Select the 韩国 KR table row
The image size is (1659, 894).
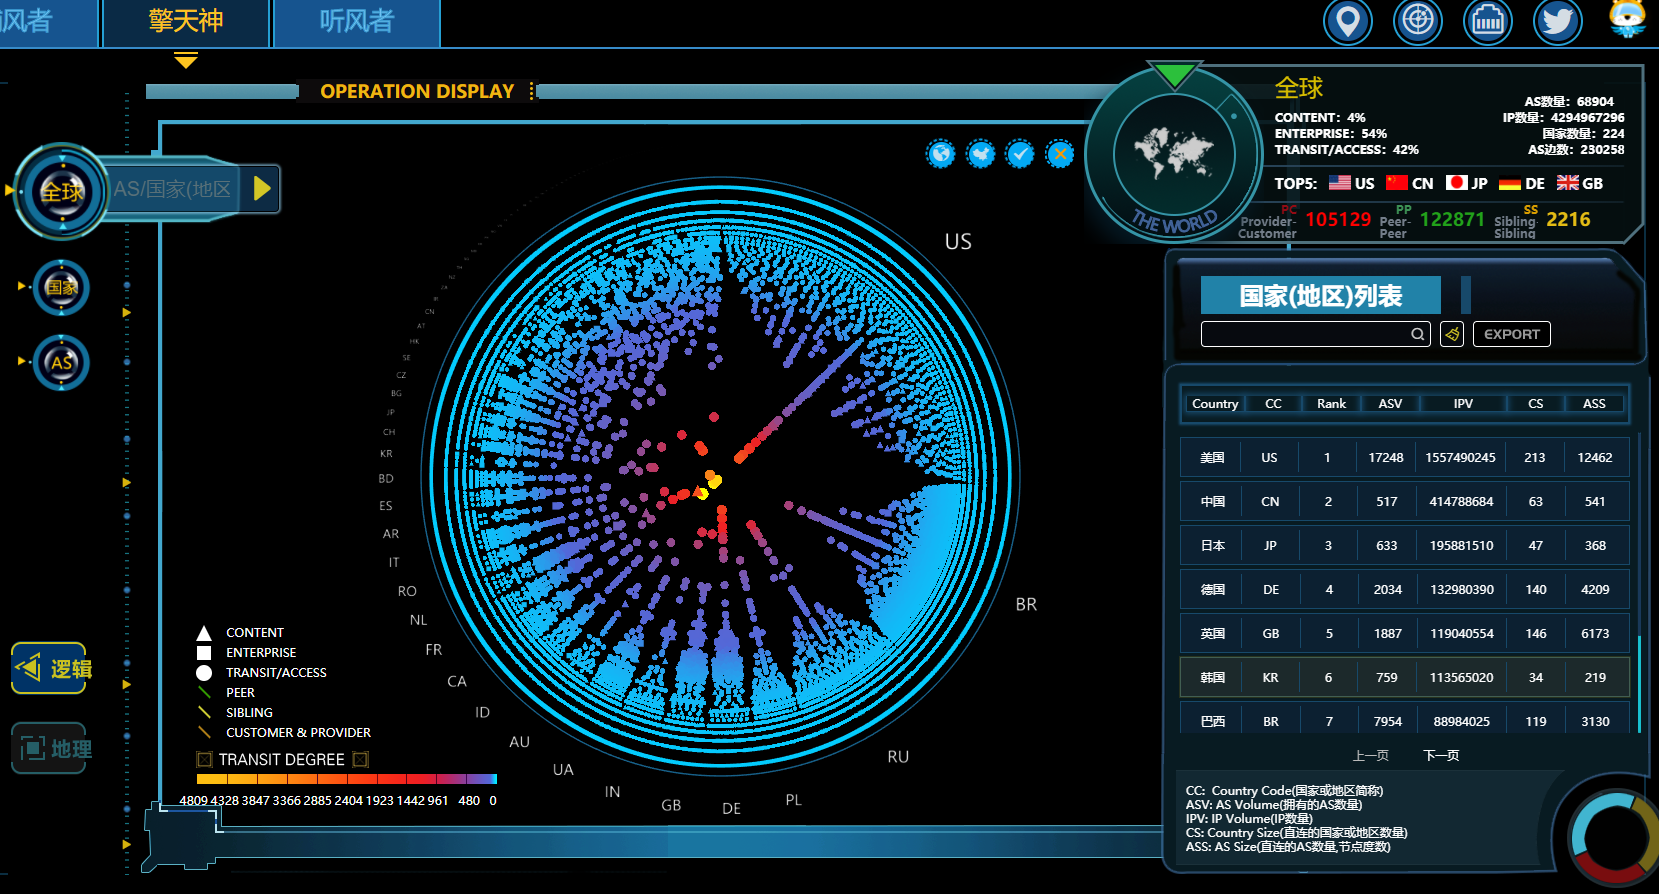coord(1405,677)
